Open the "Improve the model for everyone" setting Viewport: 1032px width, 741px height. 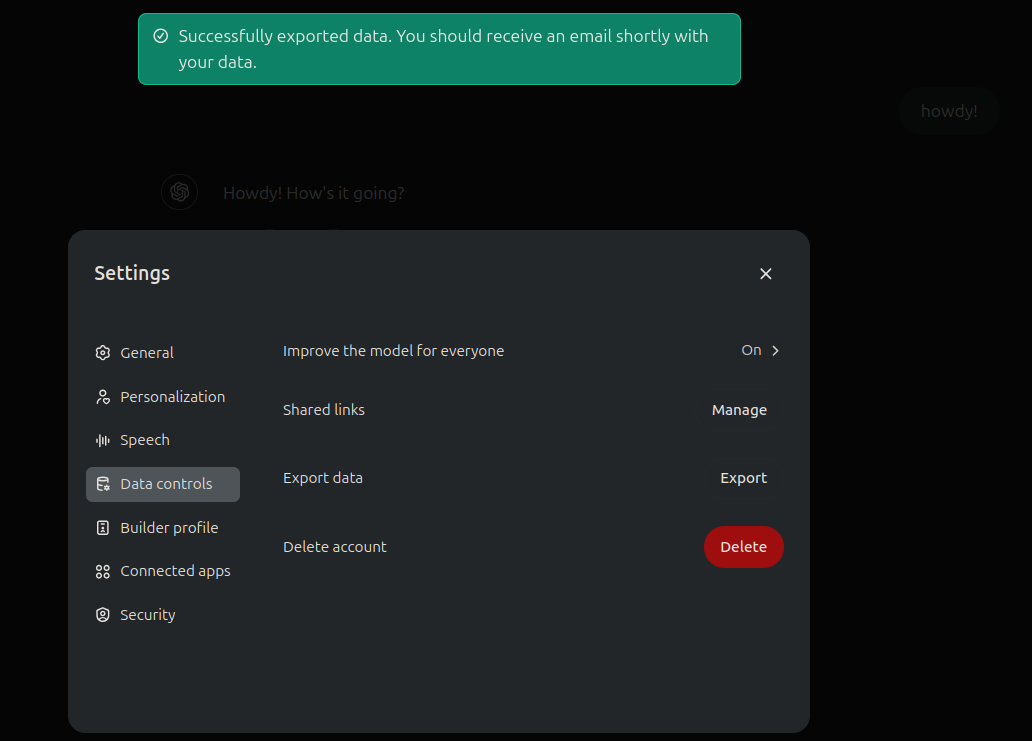(x=393, y=351)
